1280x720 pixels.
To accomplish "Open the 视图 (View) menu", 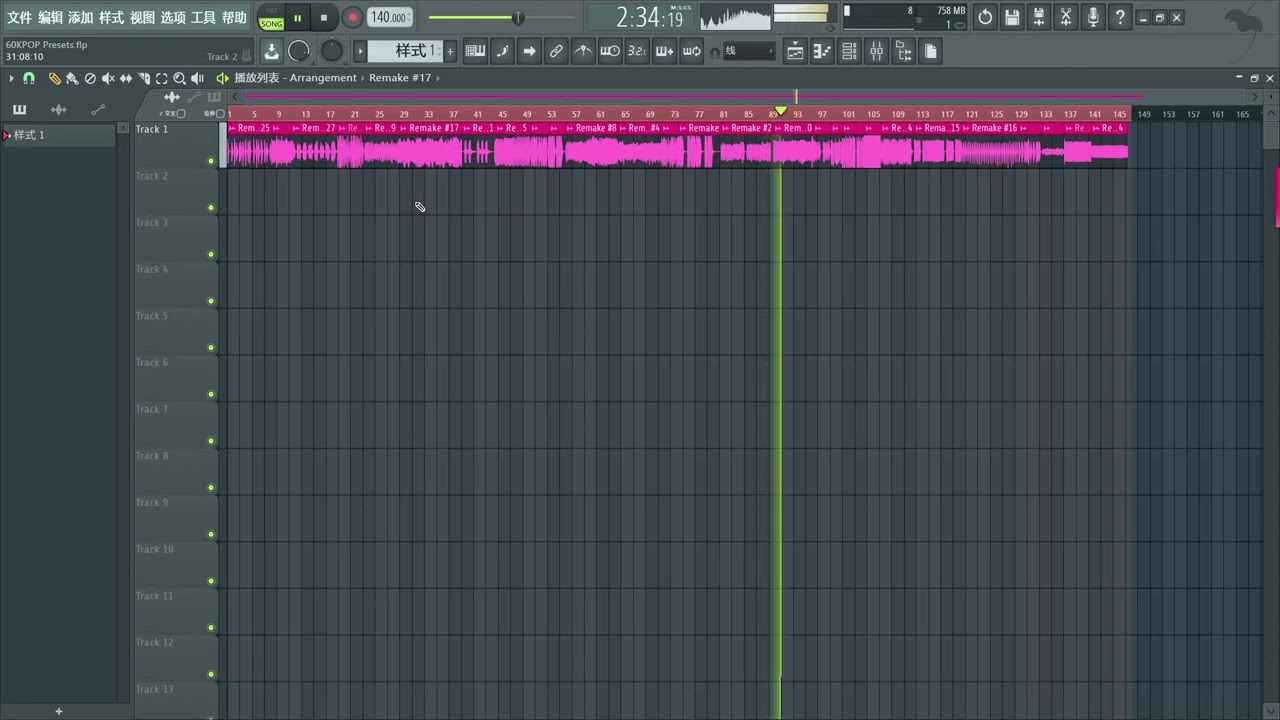I will [x=142, y=17].
